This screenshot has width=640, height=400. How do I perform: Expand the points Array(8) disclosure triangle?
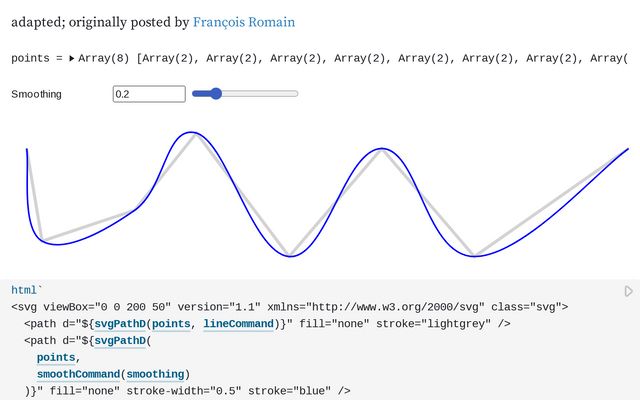click(x=72, y=59)
